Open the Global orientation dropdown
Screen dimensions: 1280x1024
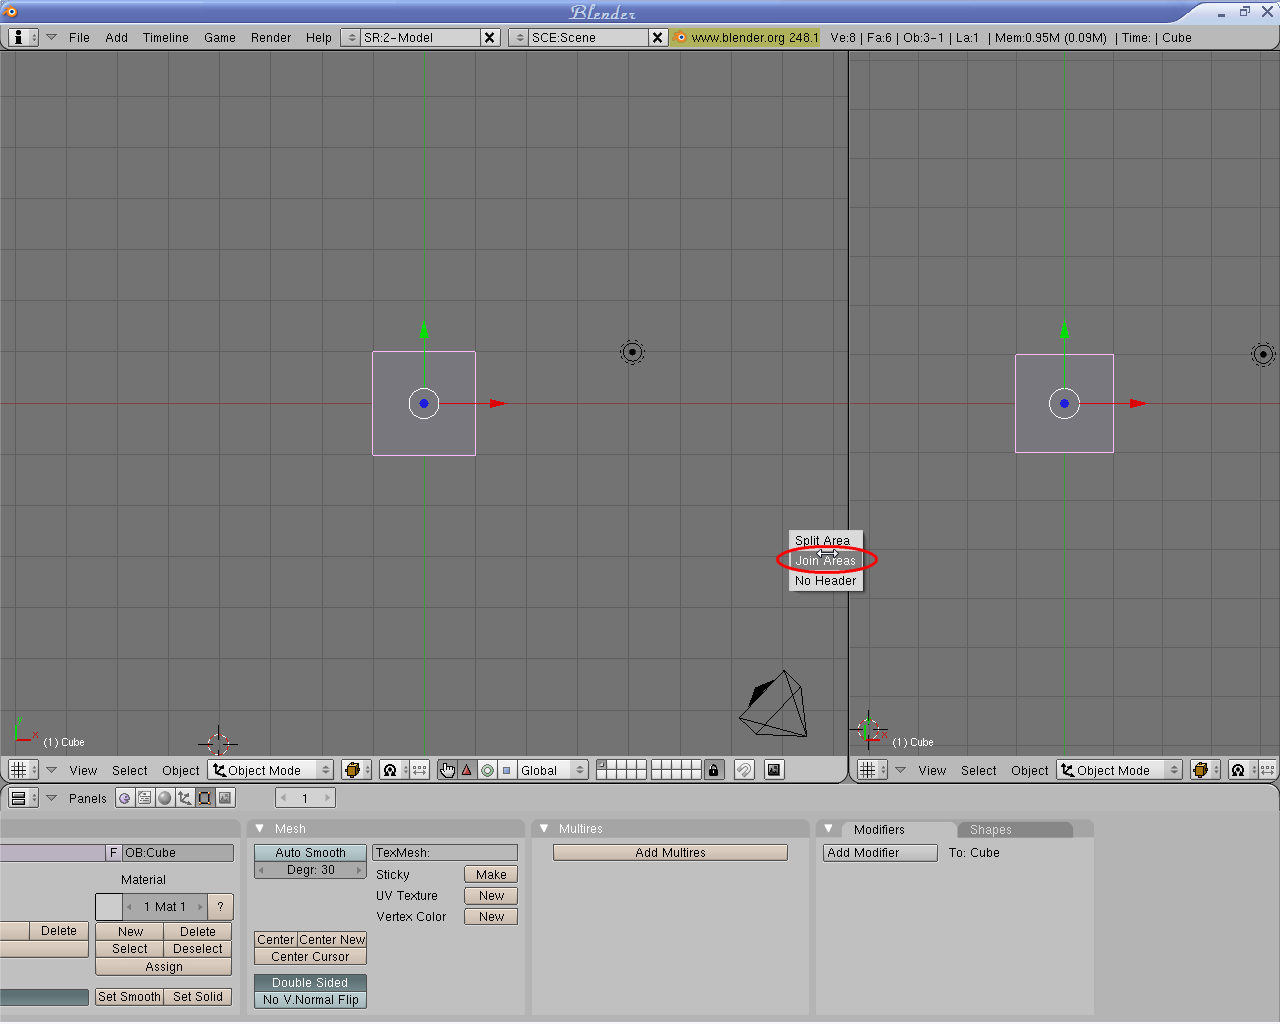click(x=552, y=770)
